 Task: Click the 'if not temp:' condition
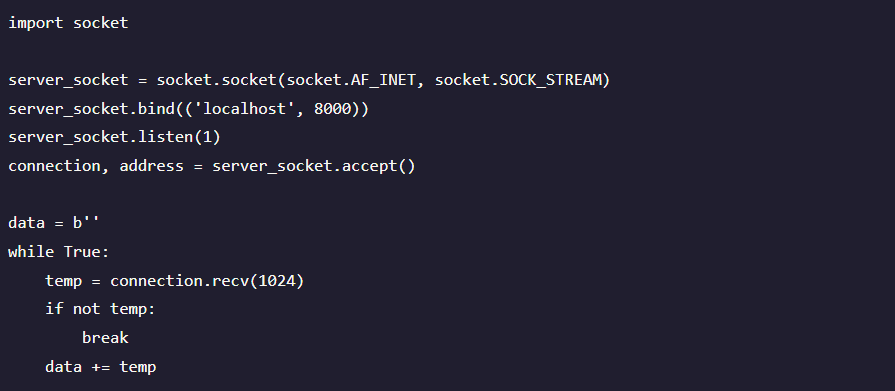pos(100,309)
